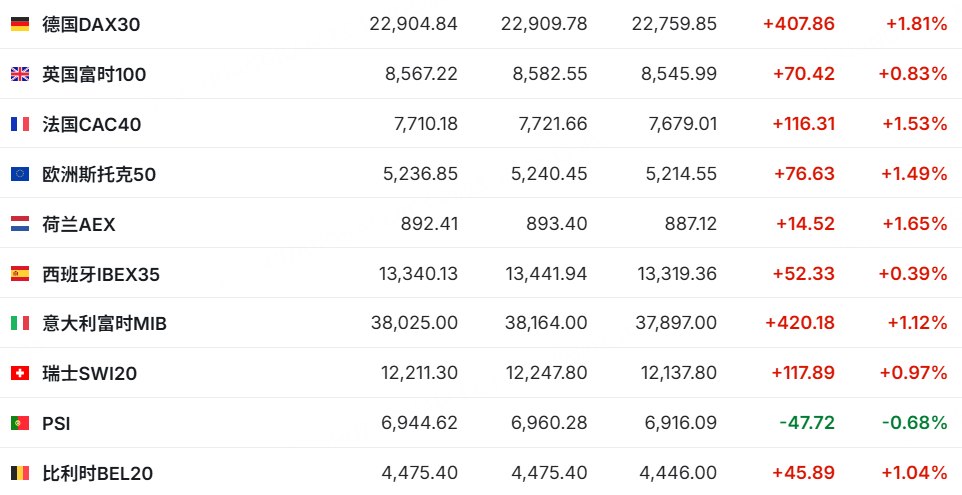Open the 法国CAC40 index link
The height and width of the screenshot is (495, 962).
(91, 125)
